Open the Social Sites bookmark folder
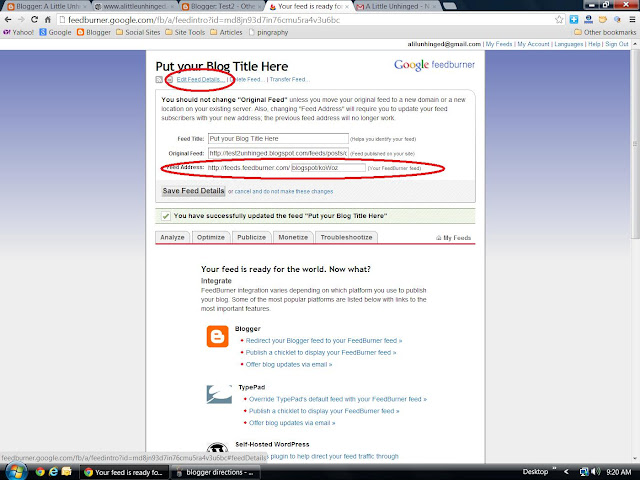The height and width of the screenshot is (480, 640). tap(138, 32)
